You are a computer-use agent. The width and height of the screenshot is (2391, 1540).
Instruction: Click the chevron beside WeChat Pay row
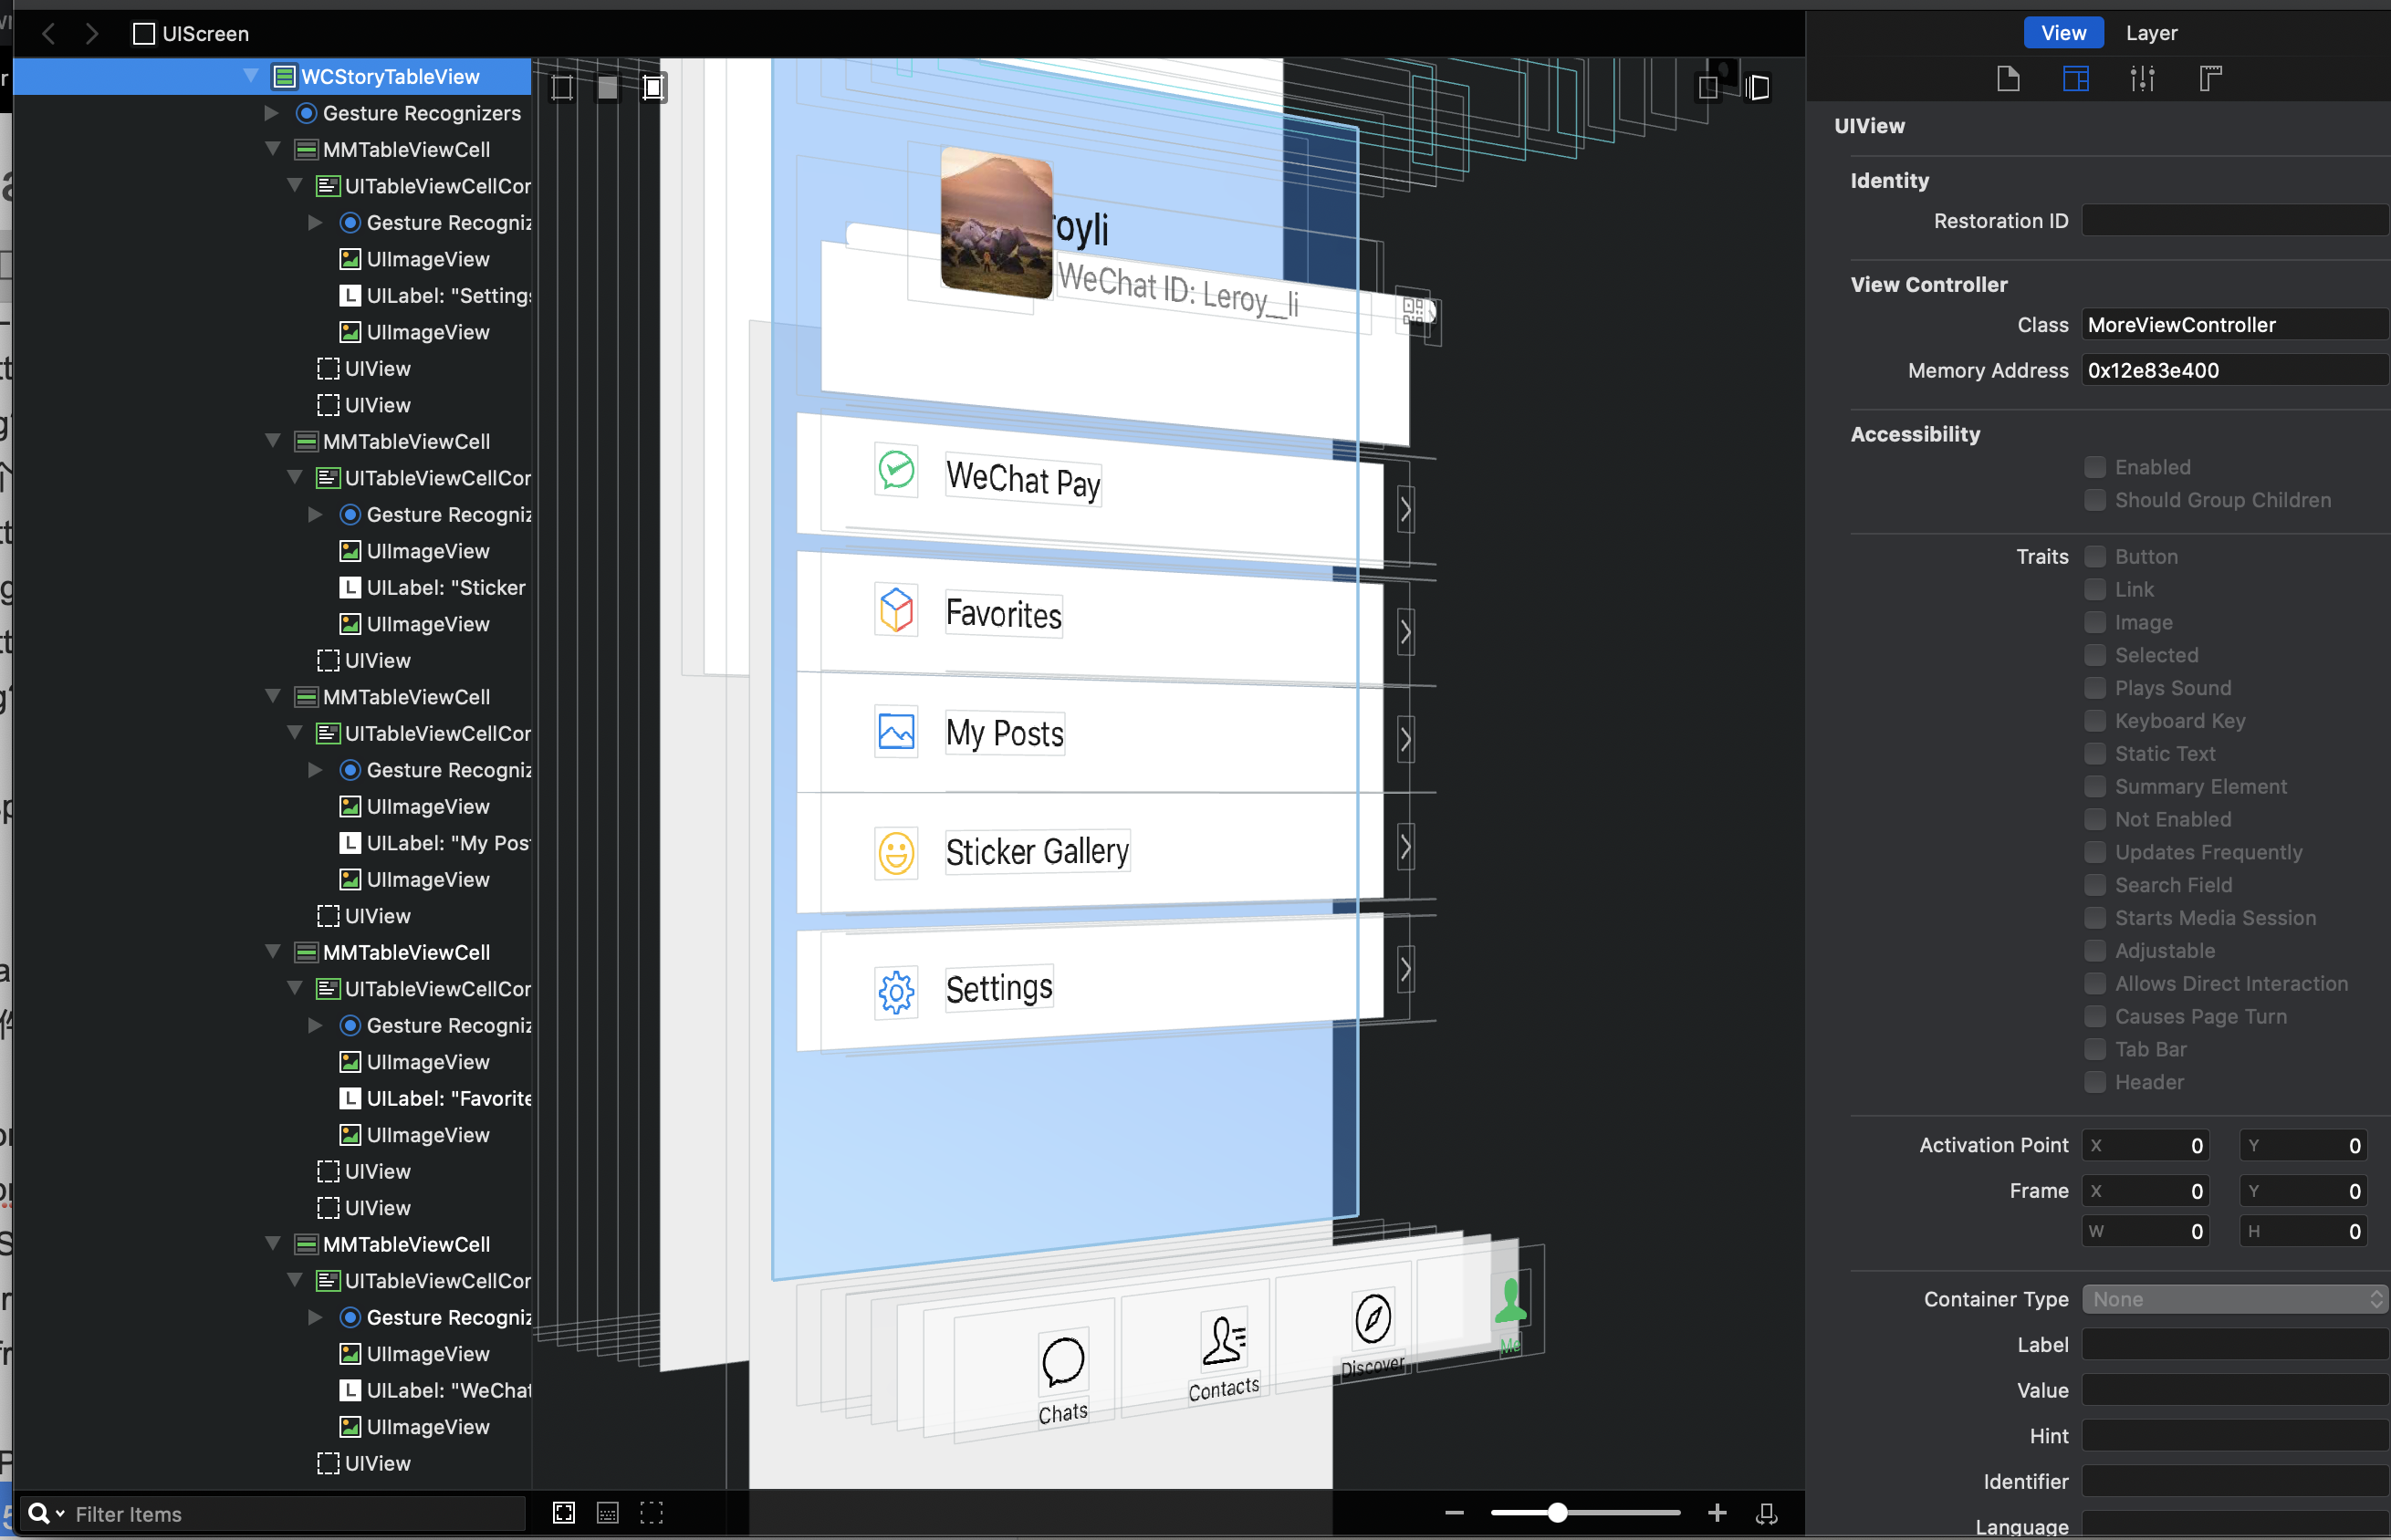(x=1406, y=510)
